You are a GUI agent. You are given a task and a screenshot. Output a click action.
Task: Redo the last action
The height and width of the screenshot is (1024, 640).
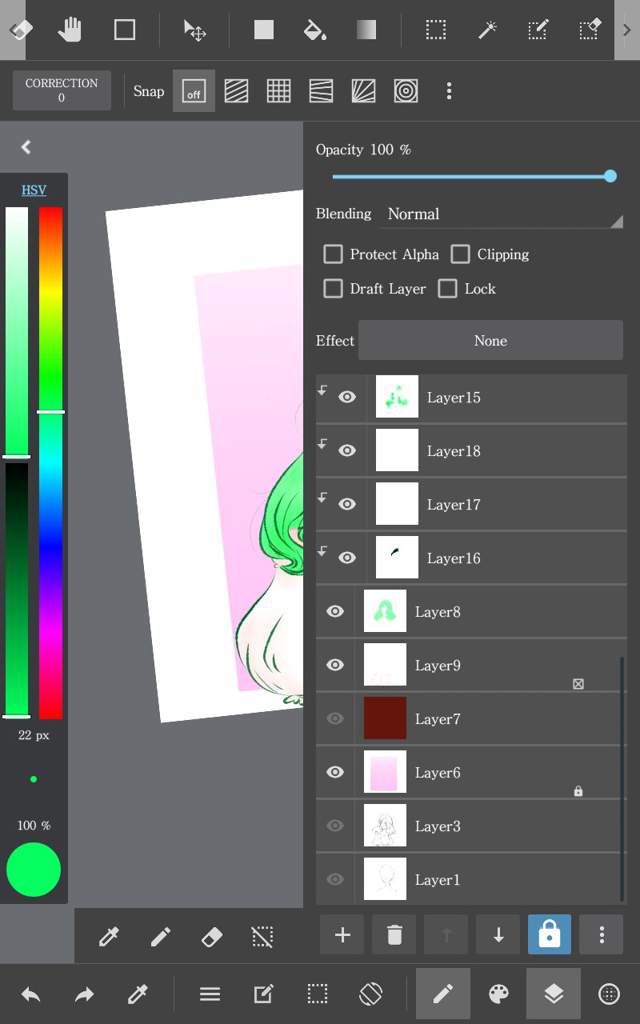coord(84,995)
